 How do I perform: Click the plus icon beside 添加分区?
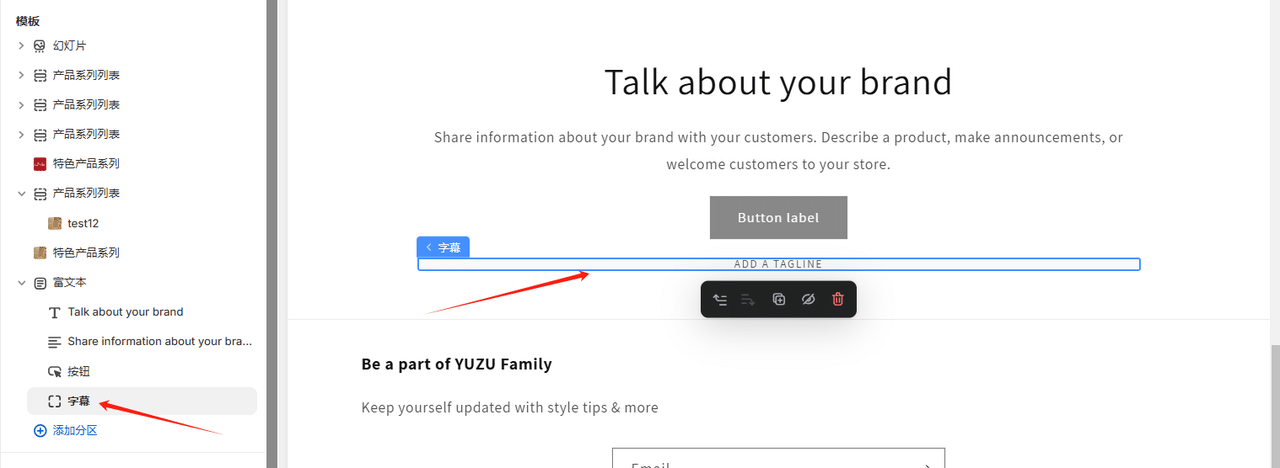tap(40, 431)
